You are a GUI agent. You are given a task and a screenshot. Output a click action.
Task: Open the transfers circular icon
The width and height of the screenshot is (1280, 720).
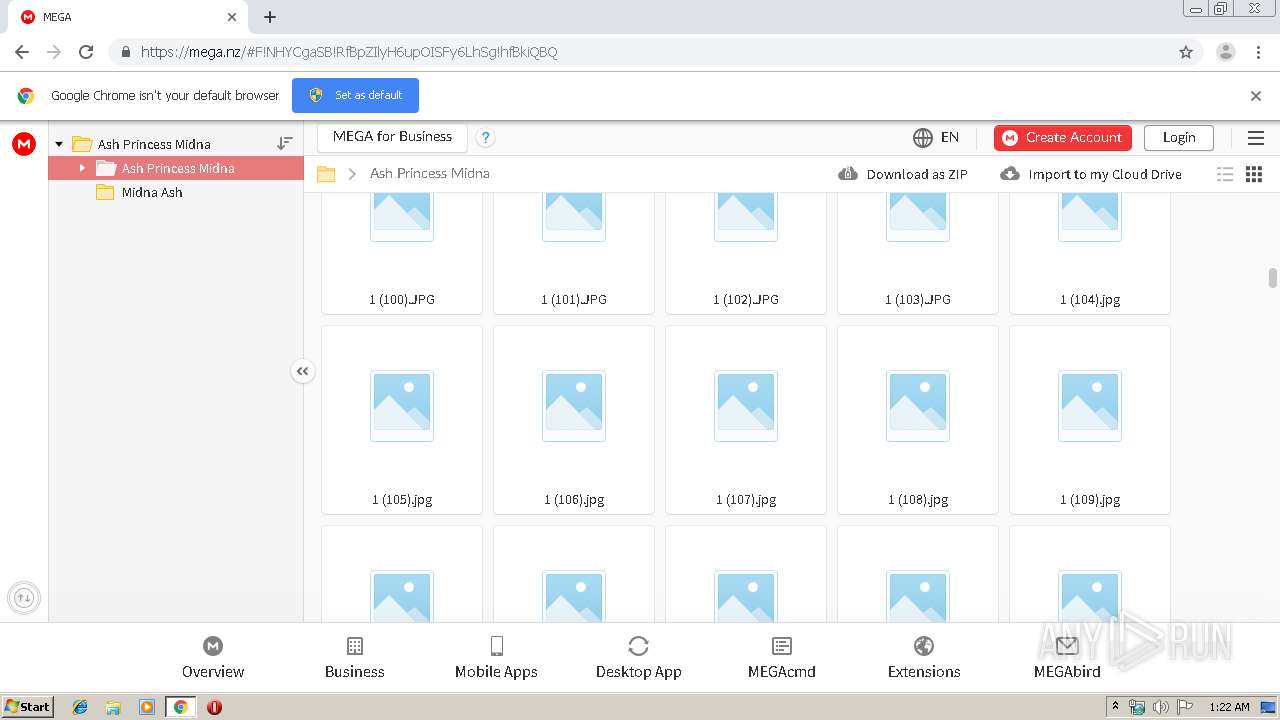coord(24,598)
